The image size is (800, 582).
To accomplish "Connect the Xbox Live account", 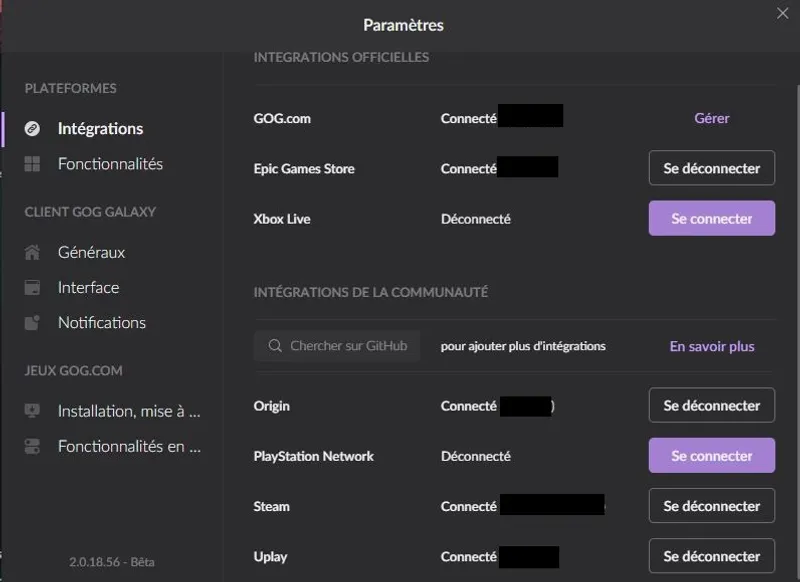I will point(711,218).
